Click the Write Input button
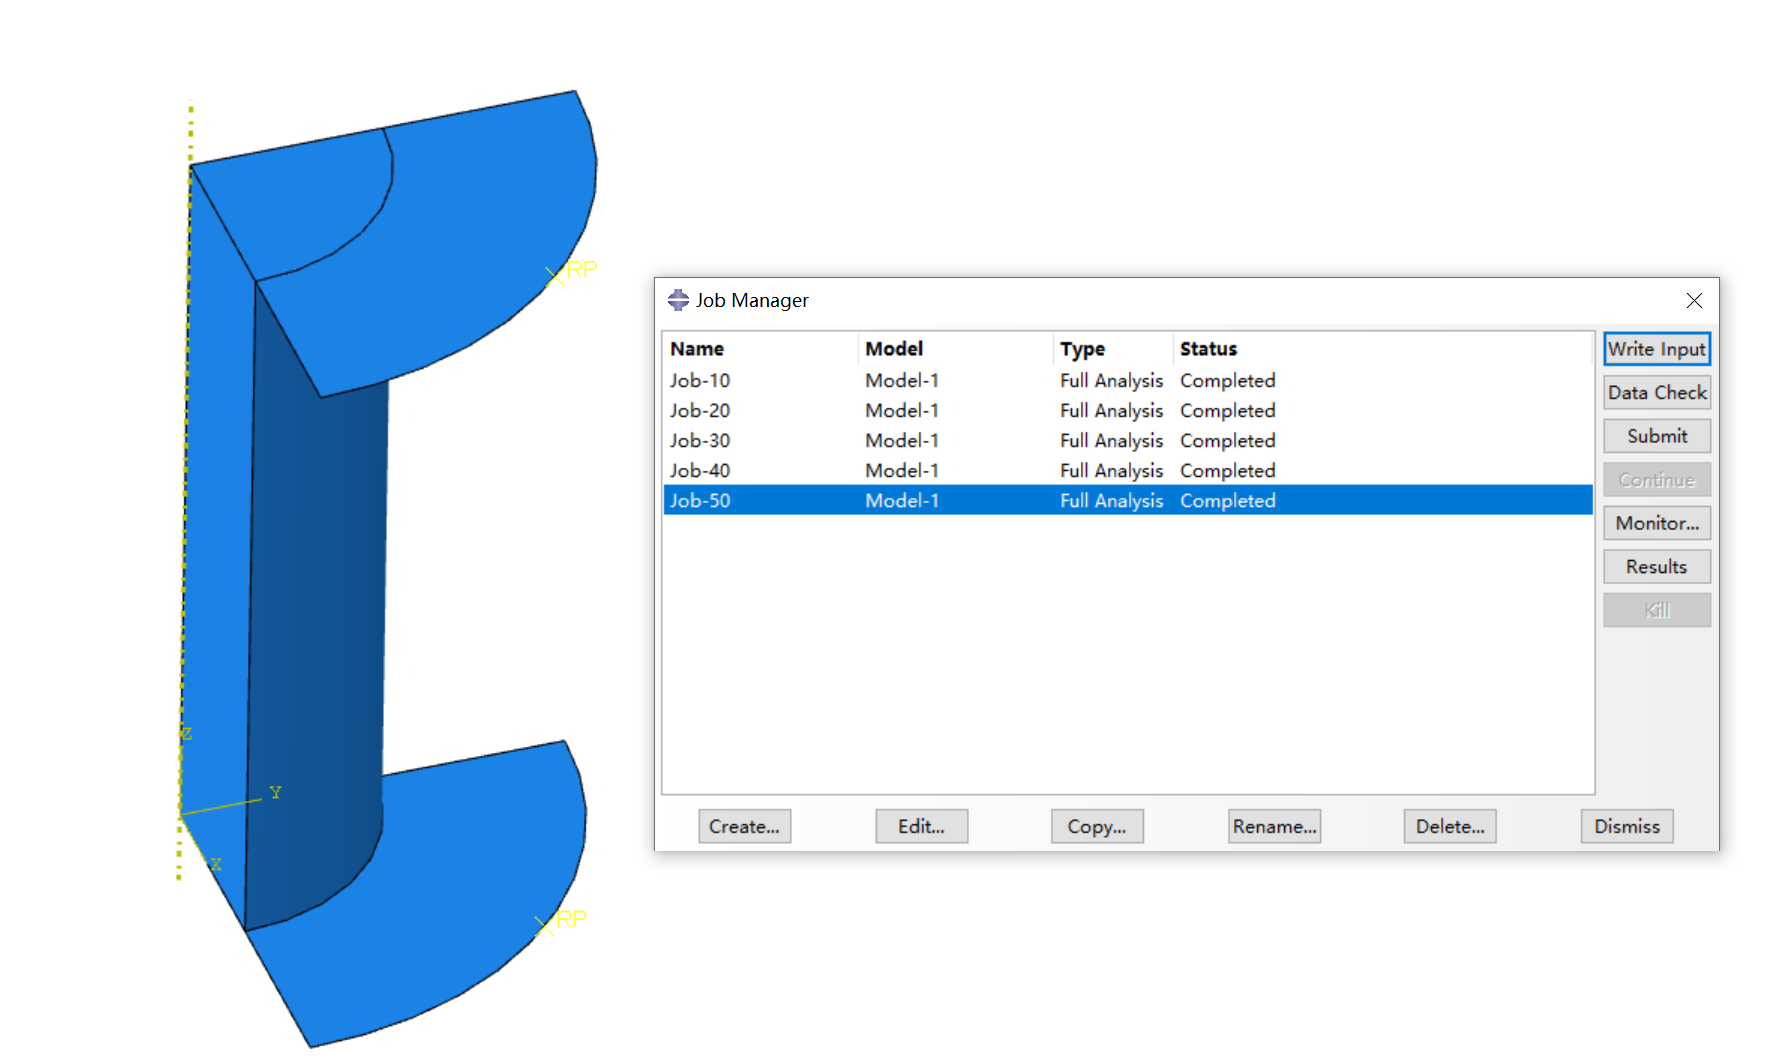The height and width of the screenshot is (1064, 1774). point(1656,348)
